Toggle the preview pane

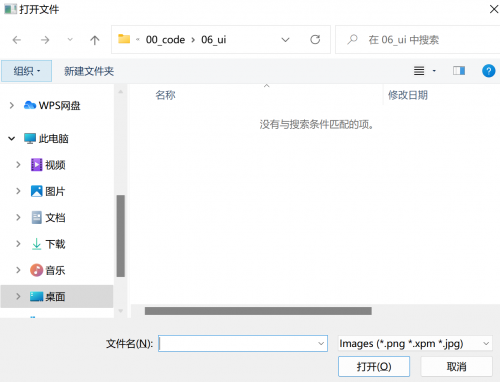coord(459,71)
